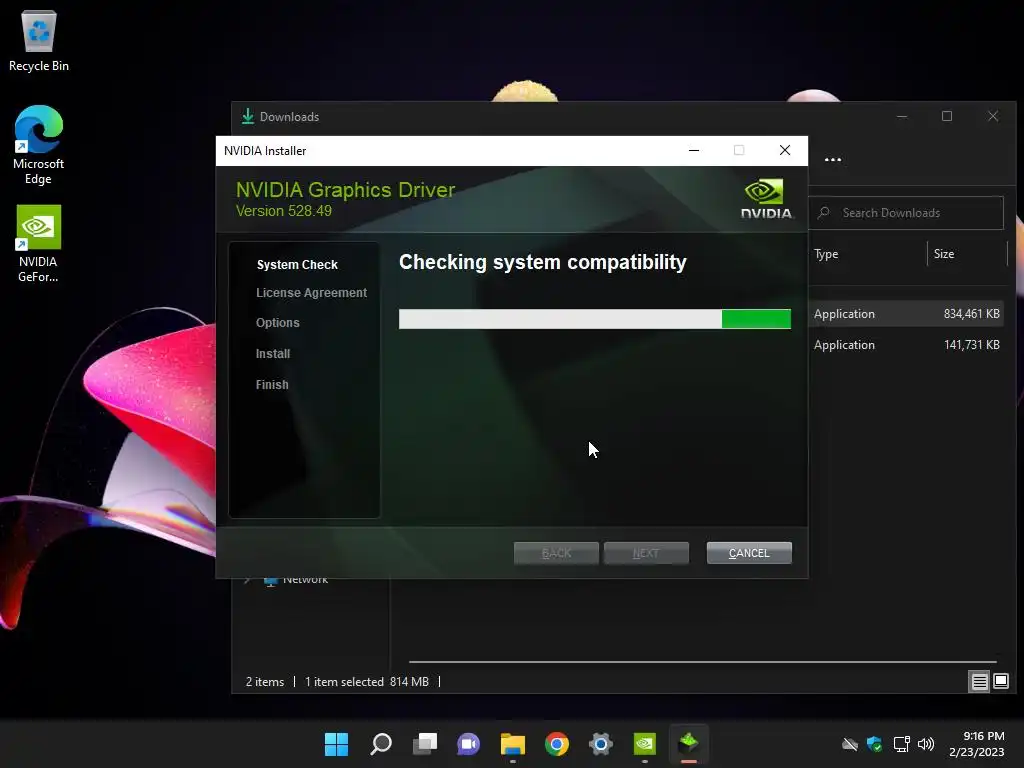Open Settings gear on taskbar
Screen dimensions: 1024x768
click(x=600, y=744)
